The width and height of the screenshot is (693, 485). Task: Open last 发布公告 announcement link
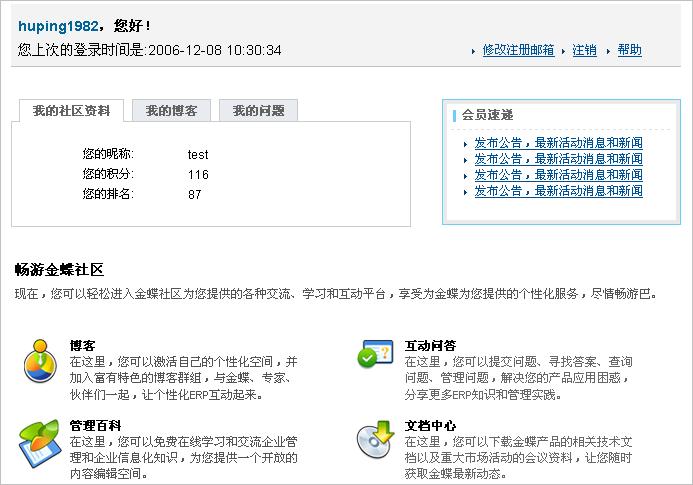[x=558, y=191]
